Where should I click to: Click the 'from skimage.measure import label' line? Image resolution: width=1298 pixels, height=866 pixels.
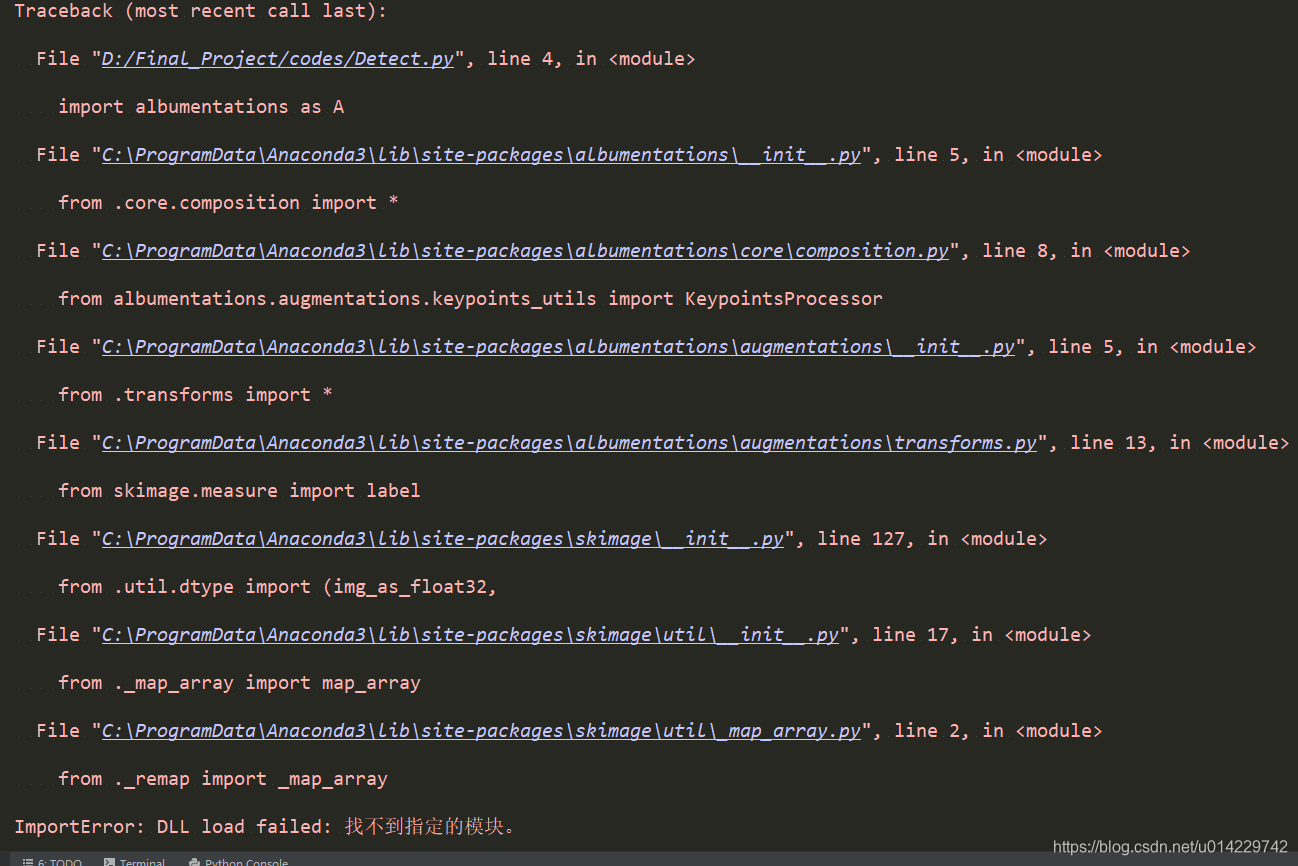pyautogui.click(x=239, y=491)
